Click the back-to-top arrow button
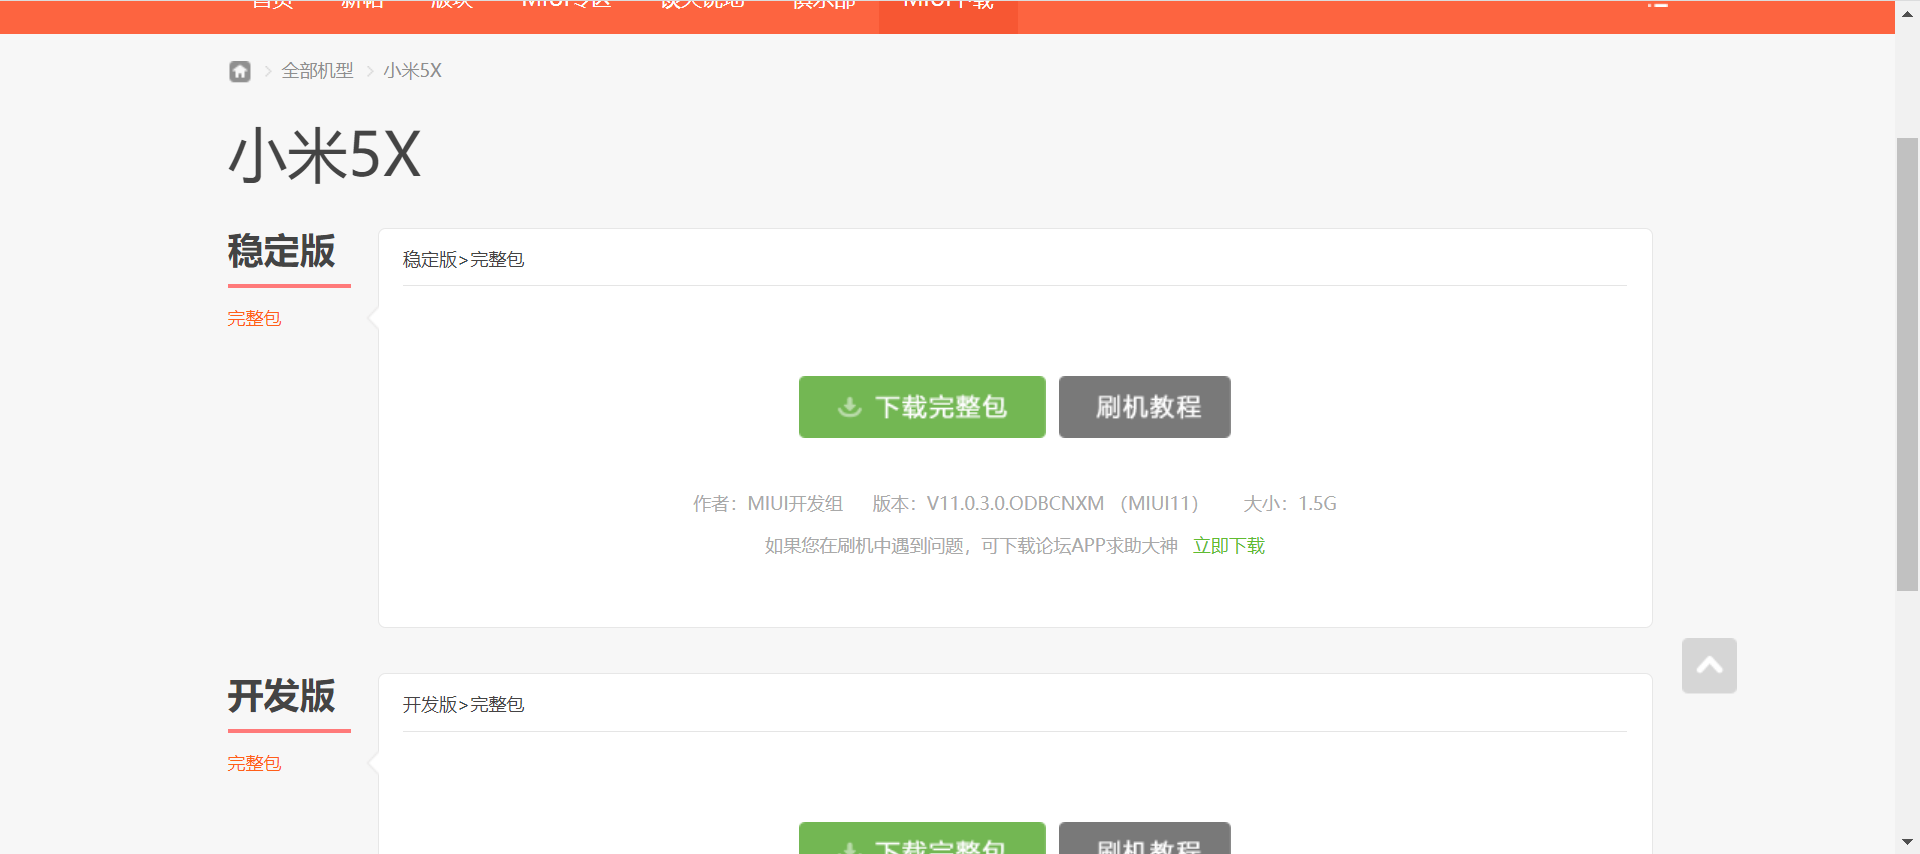Viewport: 1920px width, 854px height. 1709,666
